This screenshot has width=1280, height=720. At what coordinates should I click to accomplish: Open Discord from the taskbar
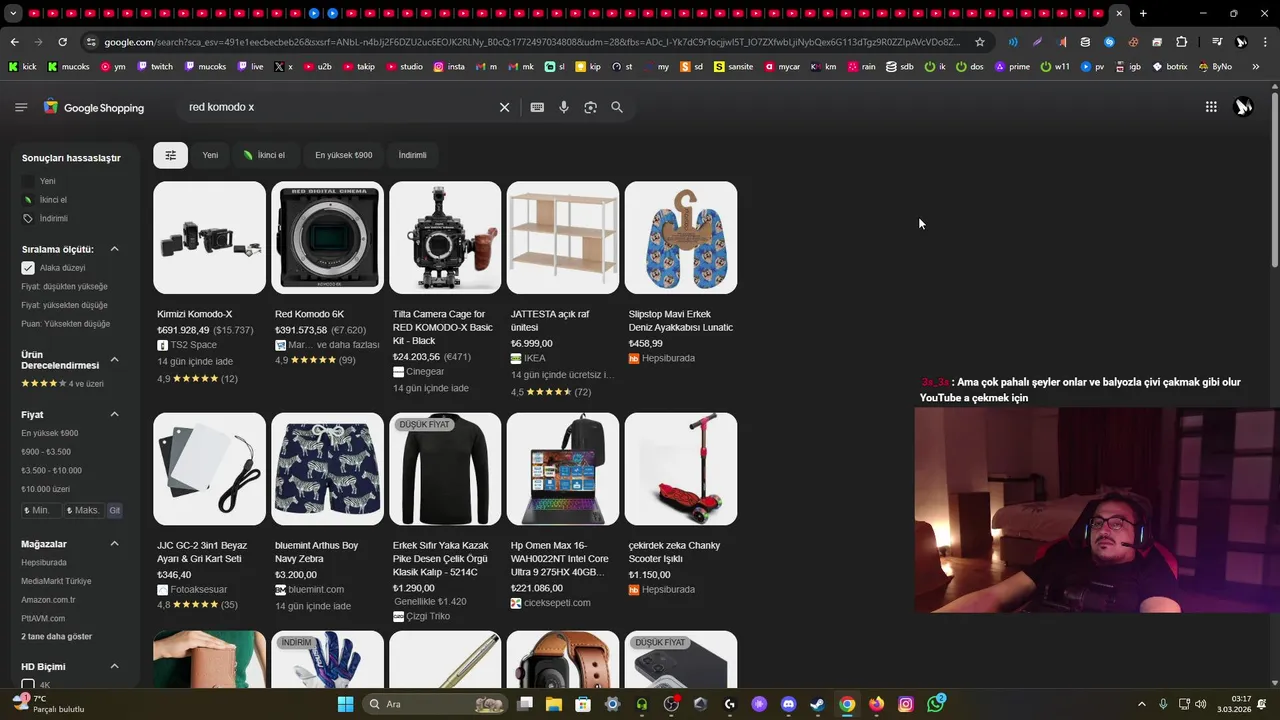click(x=788, y=704)
